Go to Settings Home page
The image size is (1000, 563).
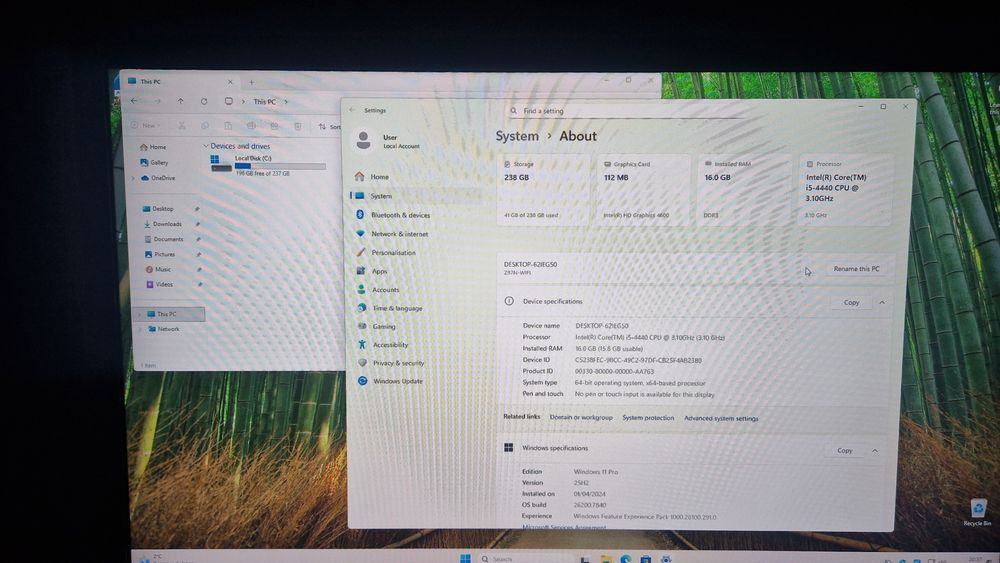[x=372, y=177]
